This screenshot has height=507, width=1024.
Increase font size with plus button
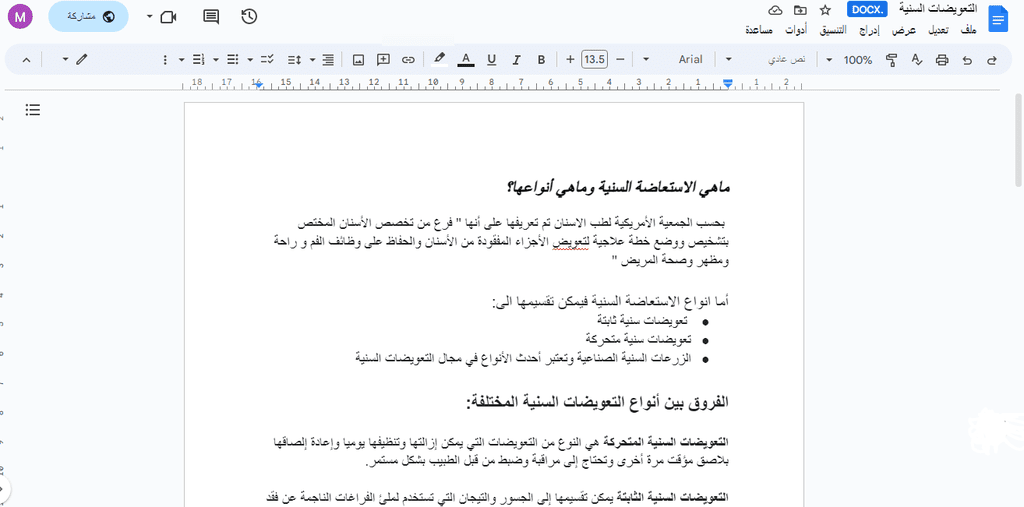[570, 60]
